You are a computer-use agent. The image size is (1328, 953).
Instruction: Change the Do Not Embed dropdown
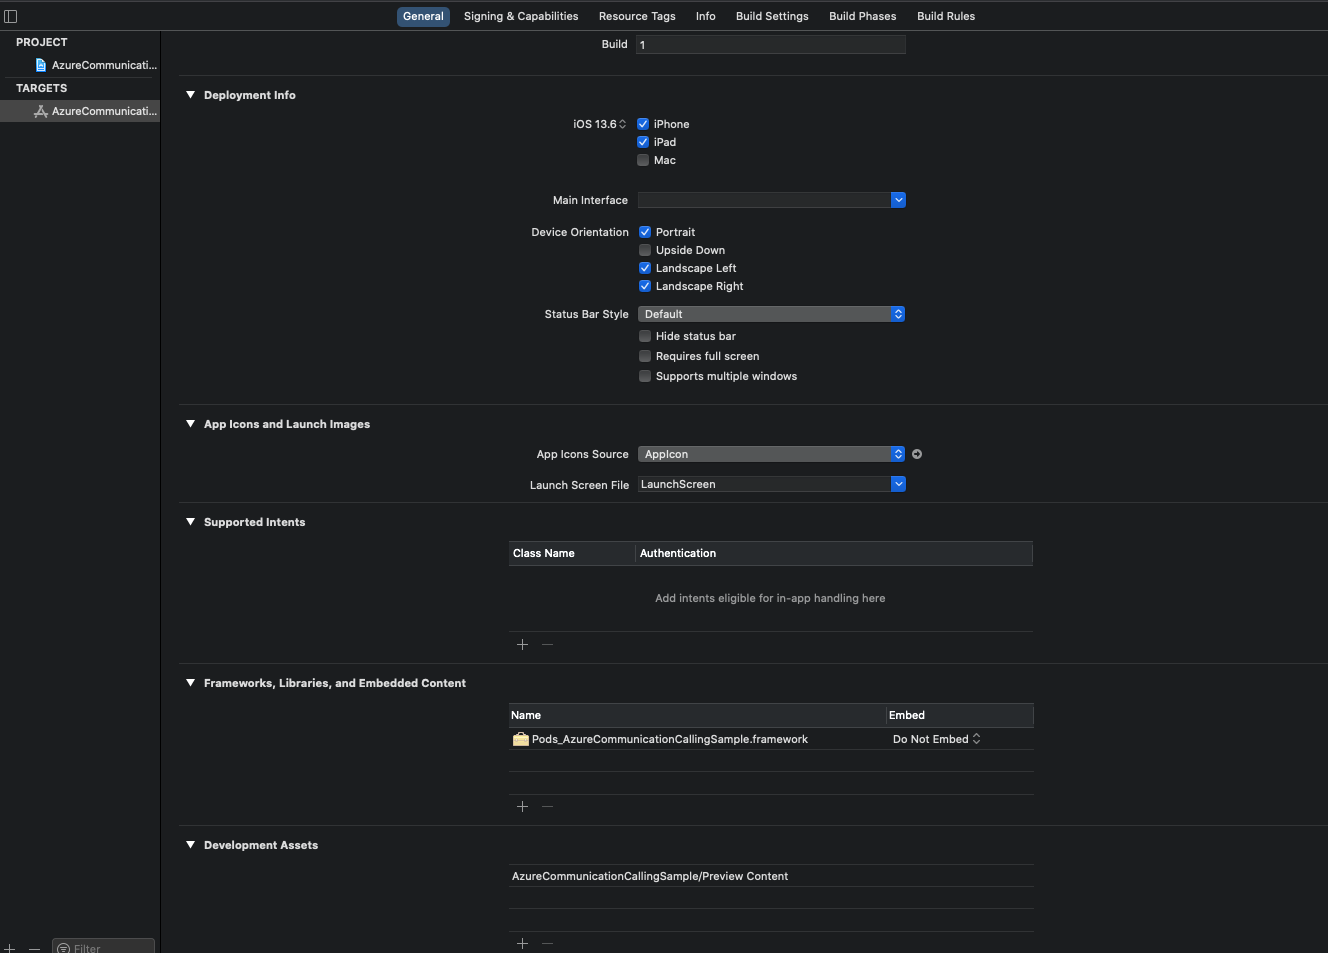point(934,739)
